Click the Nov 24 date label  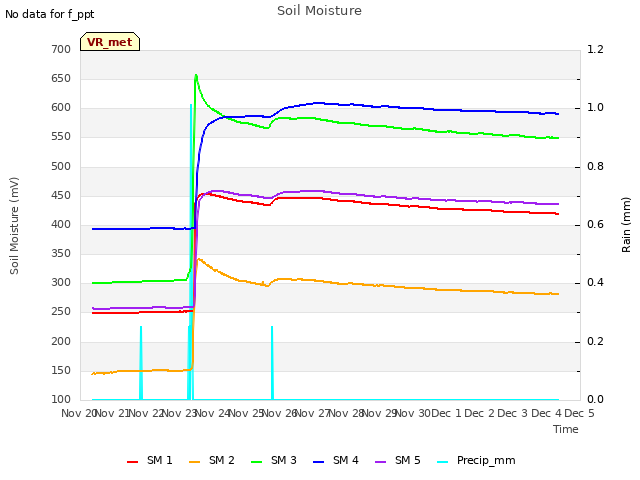213,414
